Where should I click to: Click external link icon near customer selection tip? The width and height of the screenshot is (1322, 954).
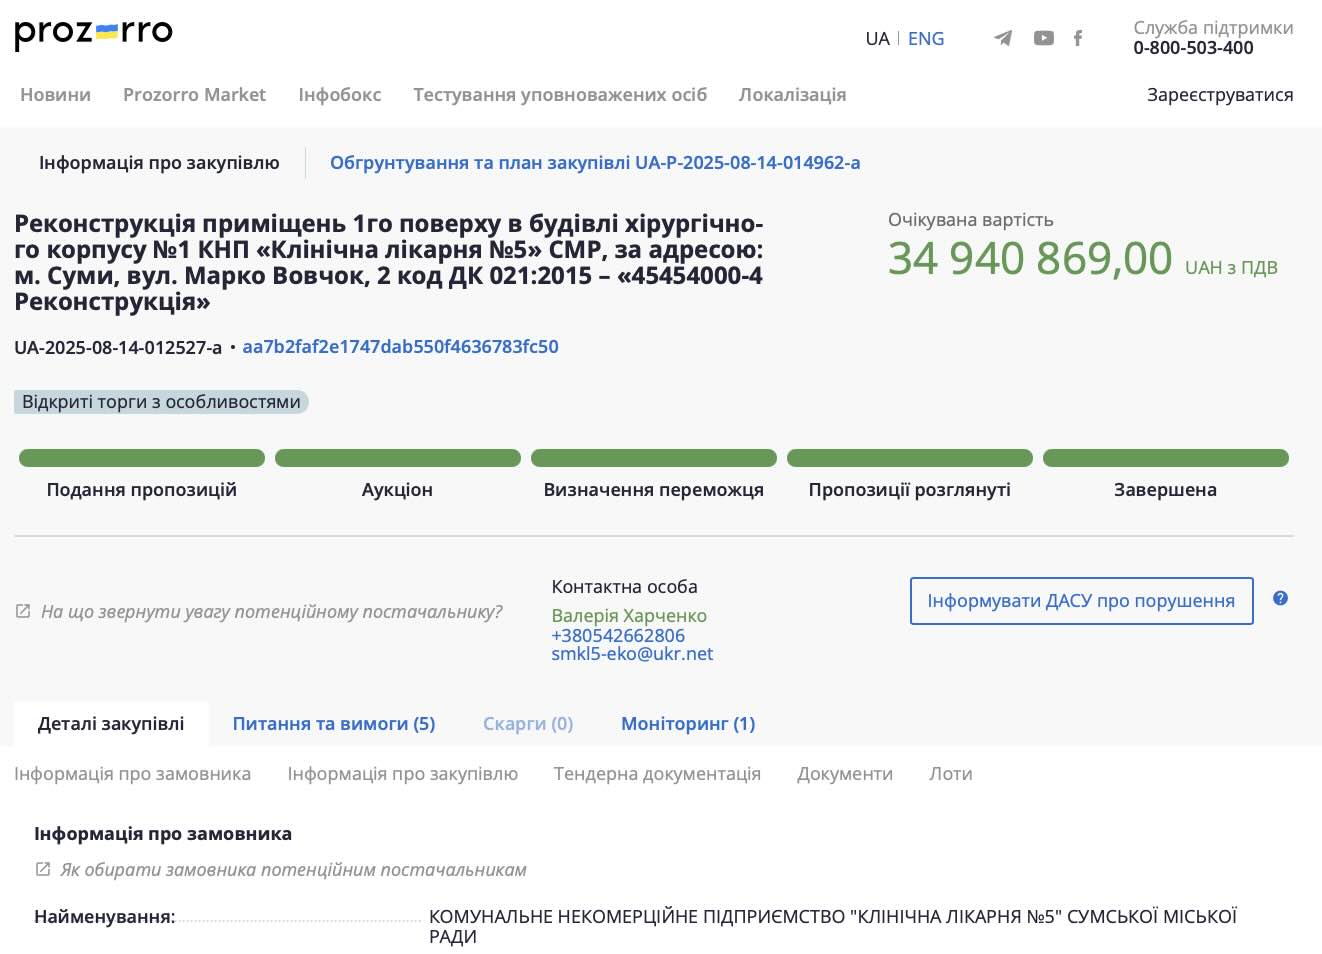(43, 869)
